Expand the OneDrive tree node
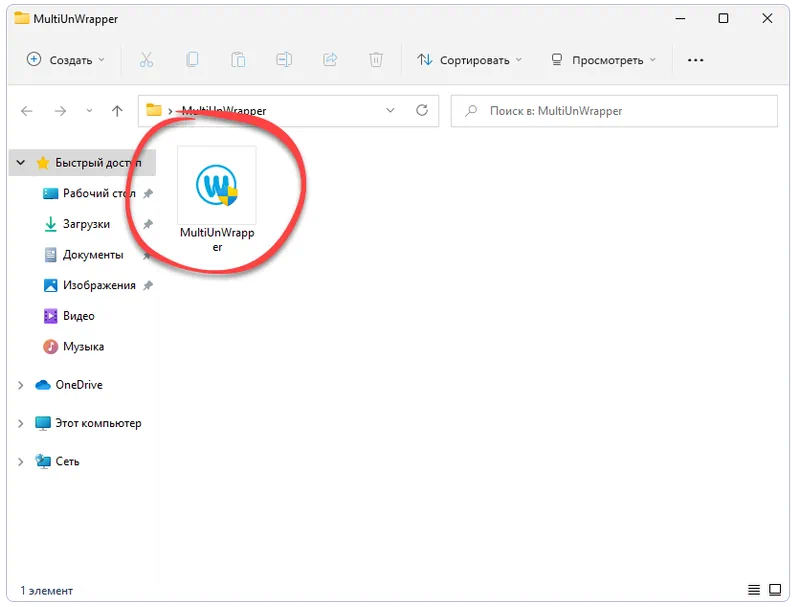800x607 pixels. point(20,385)
